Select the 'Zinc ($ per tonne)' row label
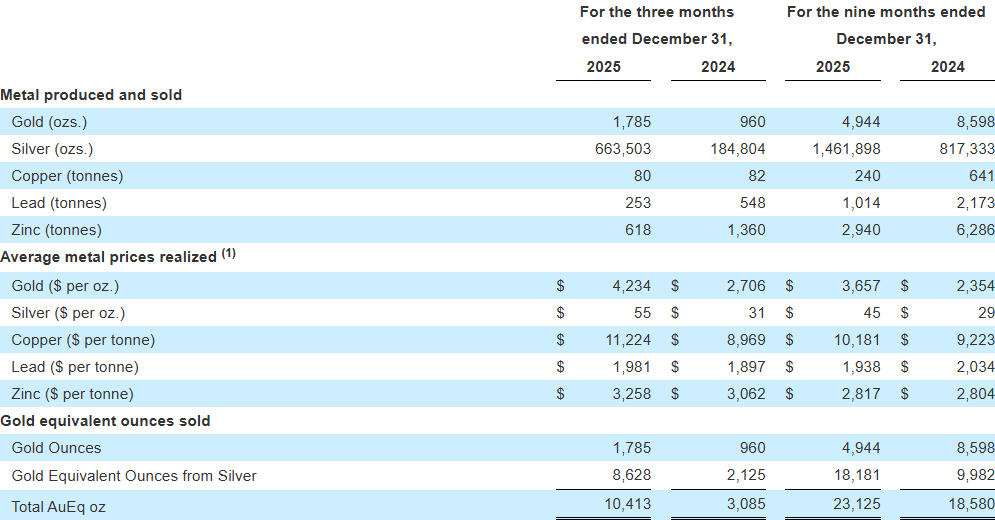Image resolution: width=995 pixels, height=520 pixels. 72,394
